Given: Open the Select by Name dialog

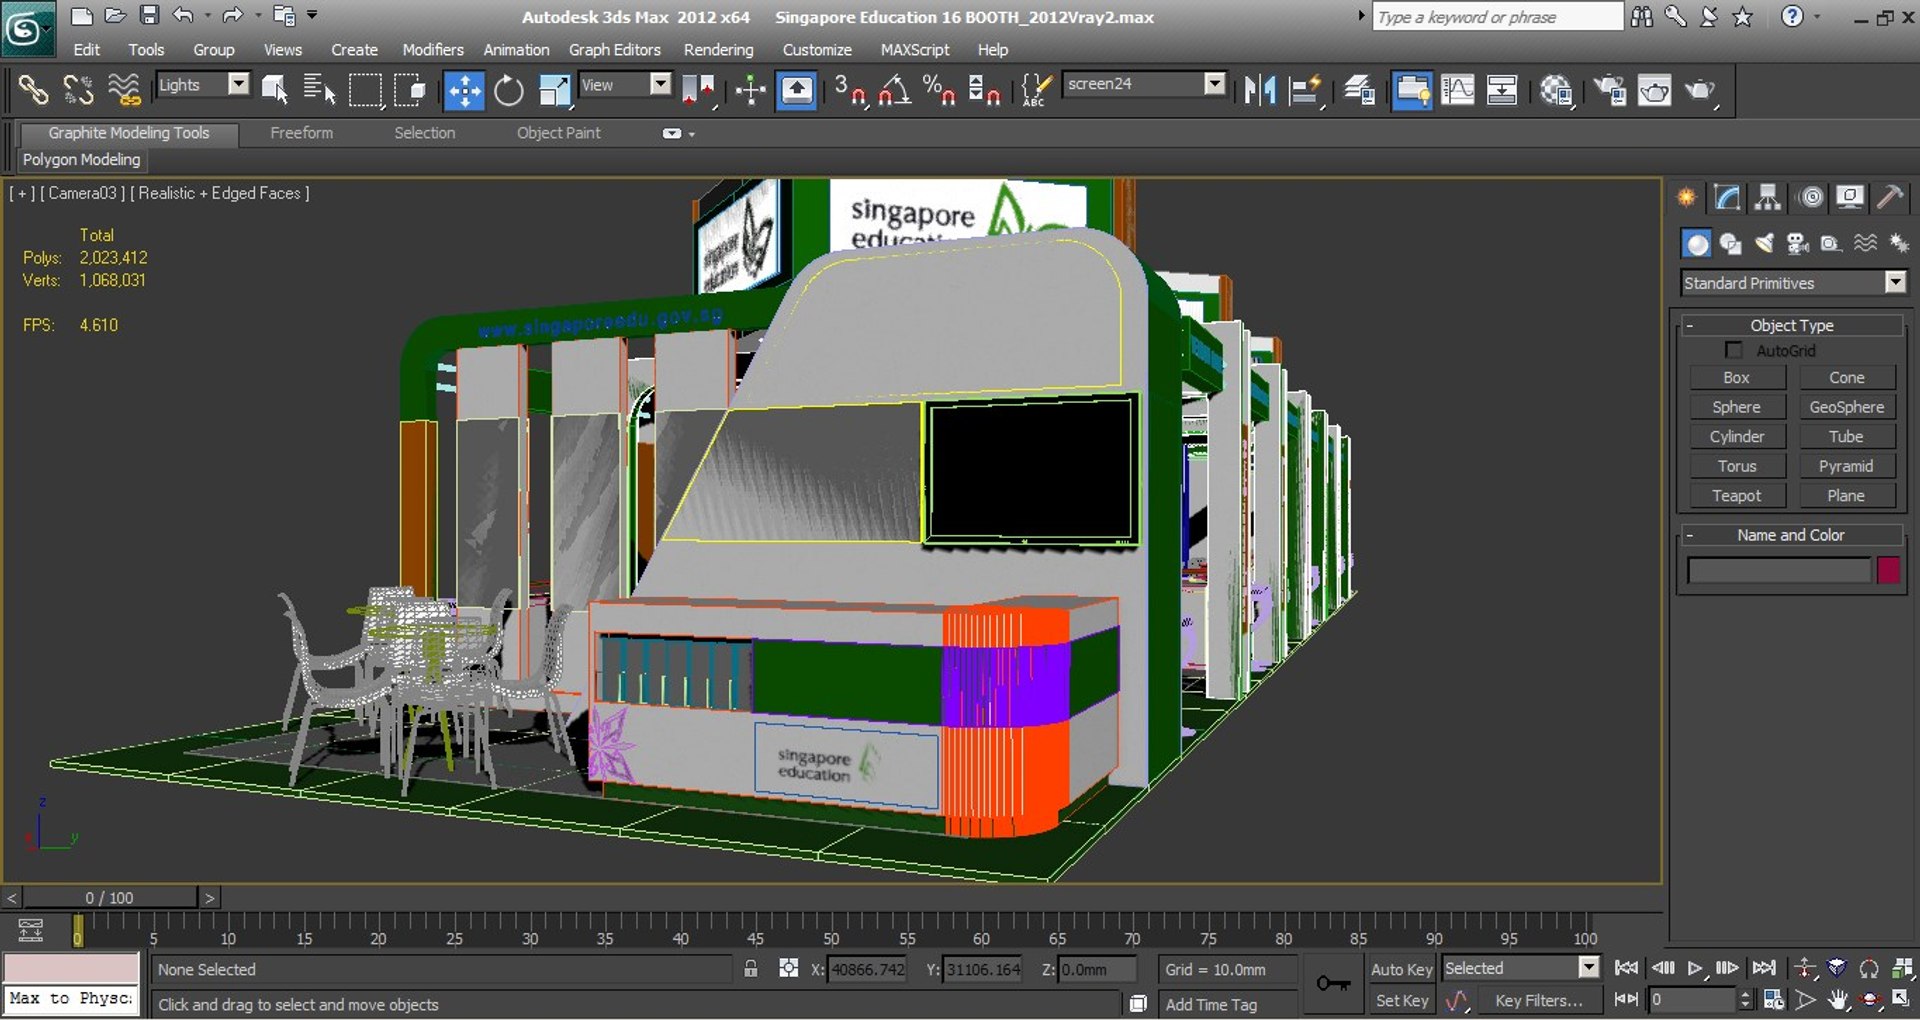Looking at the screenshot, I should (x=319, y=90).
